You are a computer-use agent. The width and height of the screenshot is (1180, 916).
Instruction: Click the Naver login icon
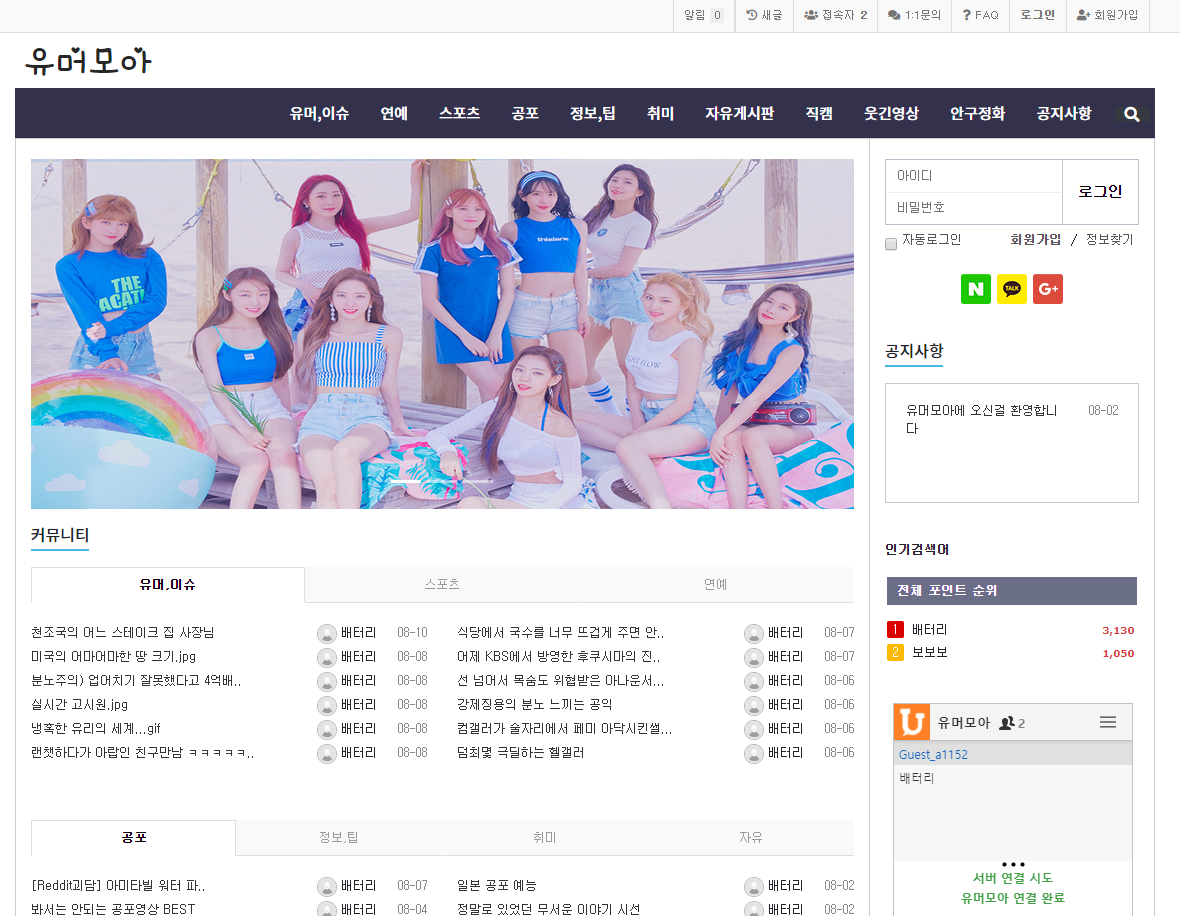(x=975, y=289)
